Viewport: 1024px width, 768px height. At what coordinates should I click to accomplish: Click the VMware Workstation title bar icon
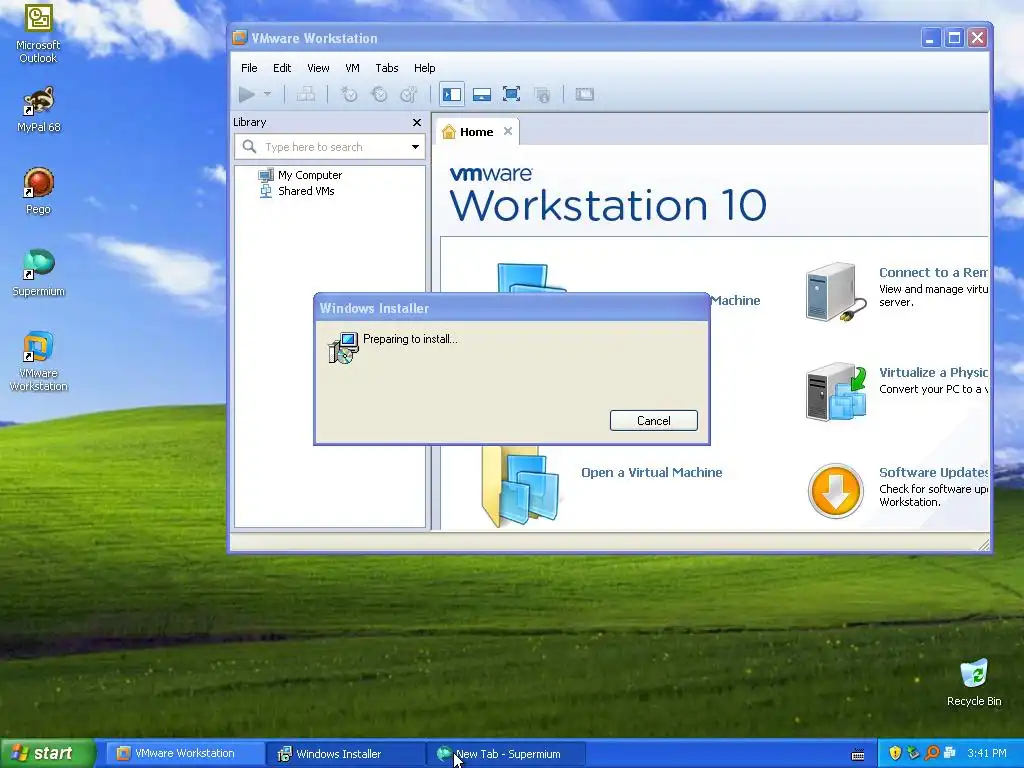[240, 38]
